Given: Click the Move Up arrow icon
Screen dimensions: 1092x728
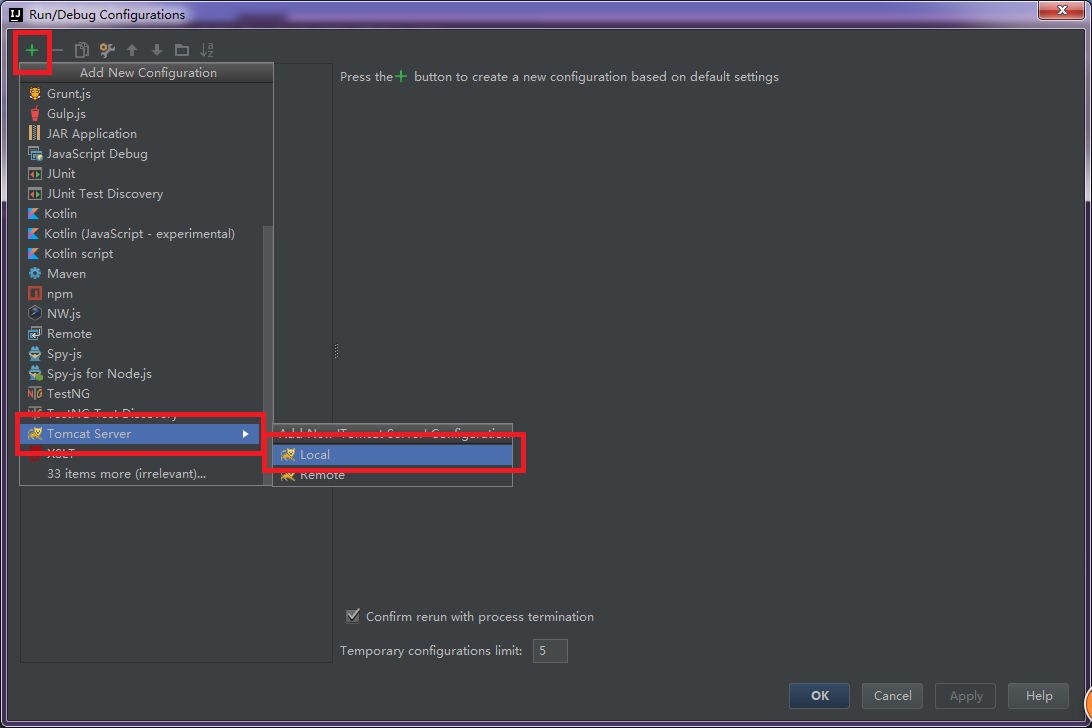Looking at the screenshot, I should point(132,50).
